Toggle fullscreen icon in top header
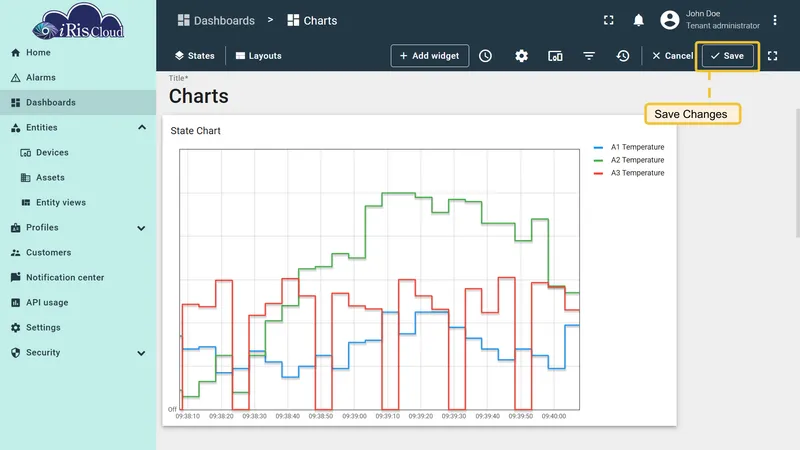Screen dimensions: 800x450 click(x=608, y=20)
